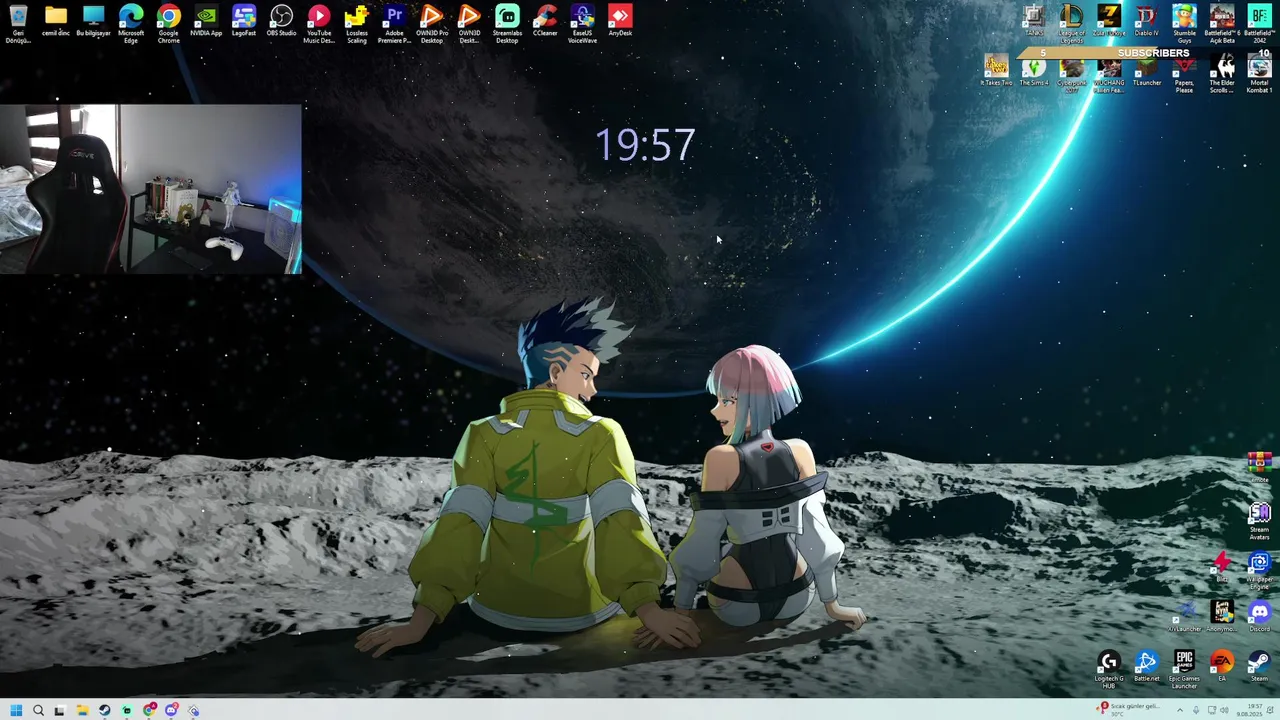Open WUCHANG Fallen Feathers shortcut
Viewport: 1280px width, 720px height.
pyautogui.click(x=1109, y=75)
